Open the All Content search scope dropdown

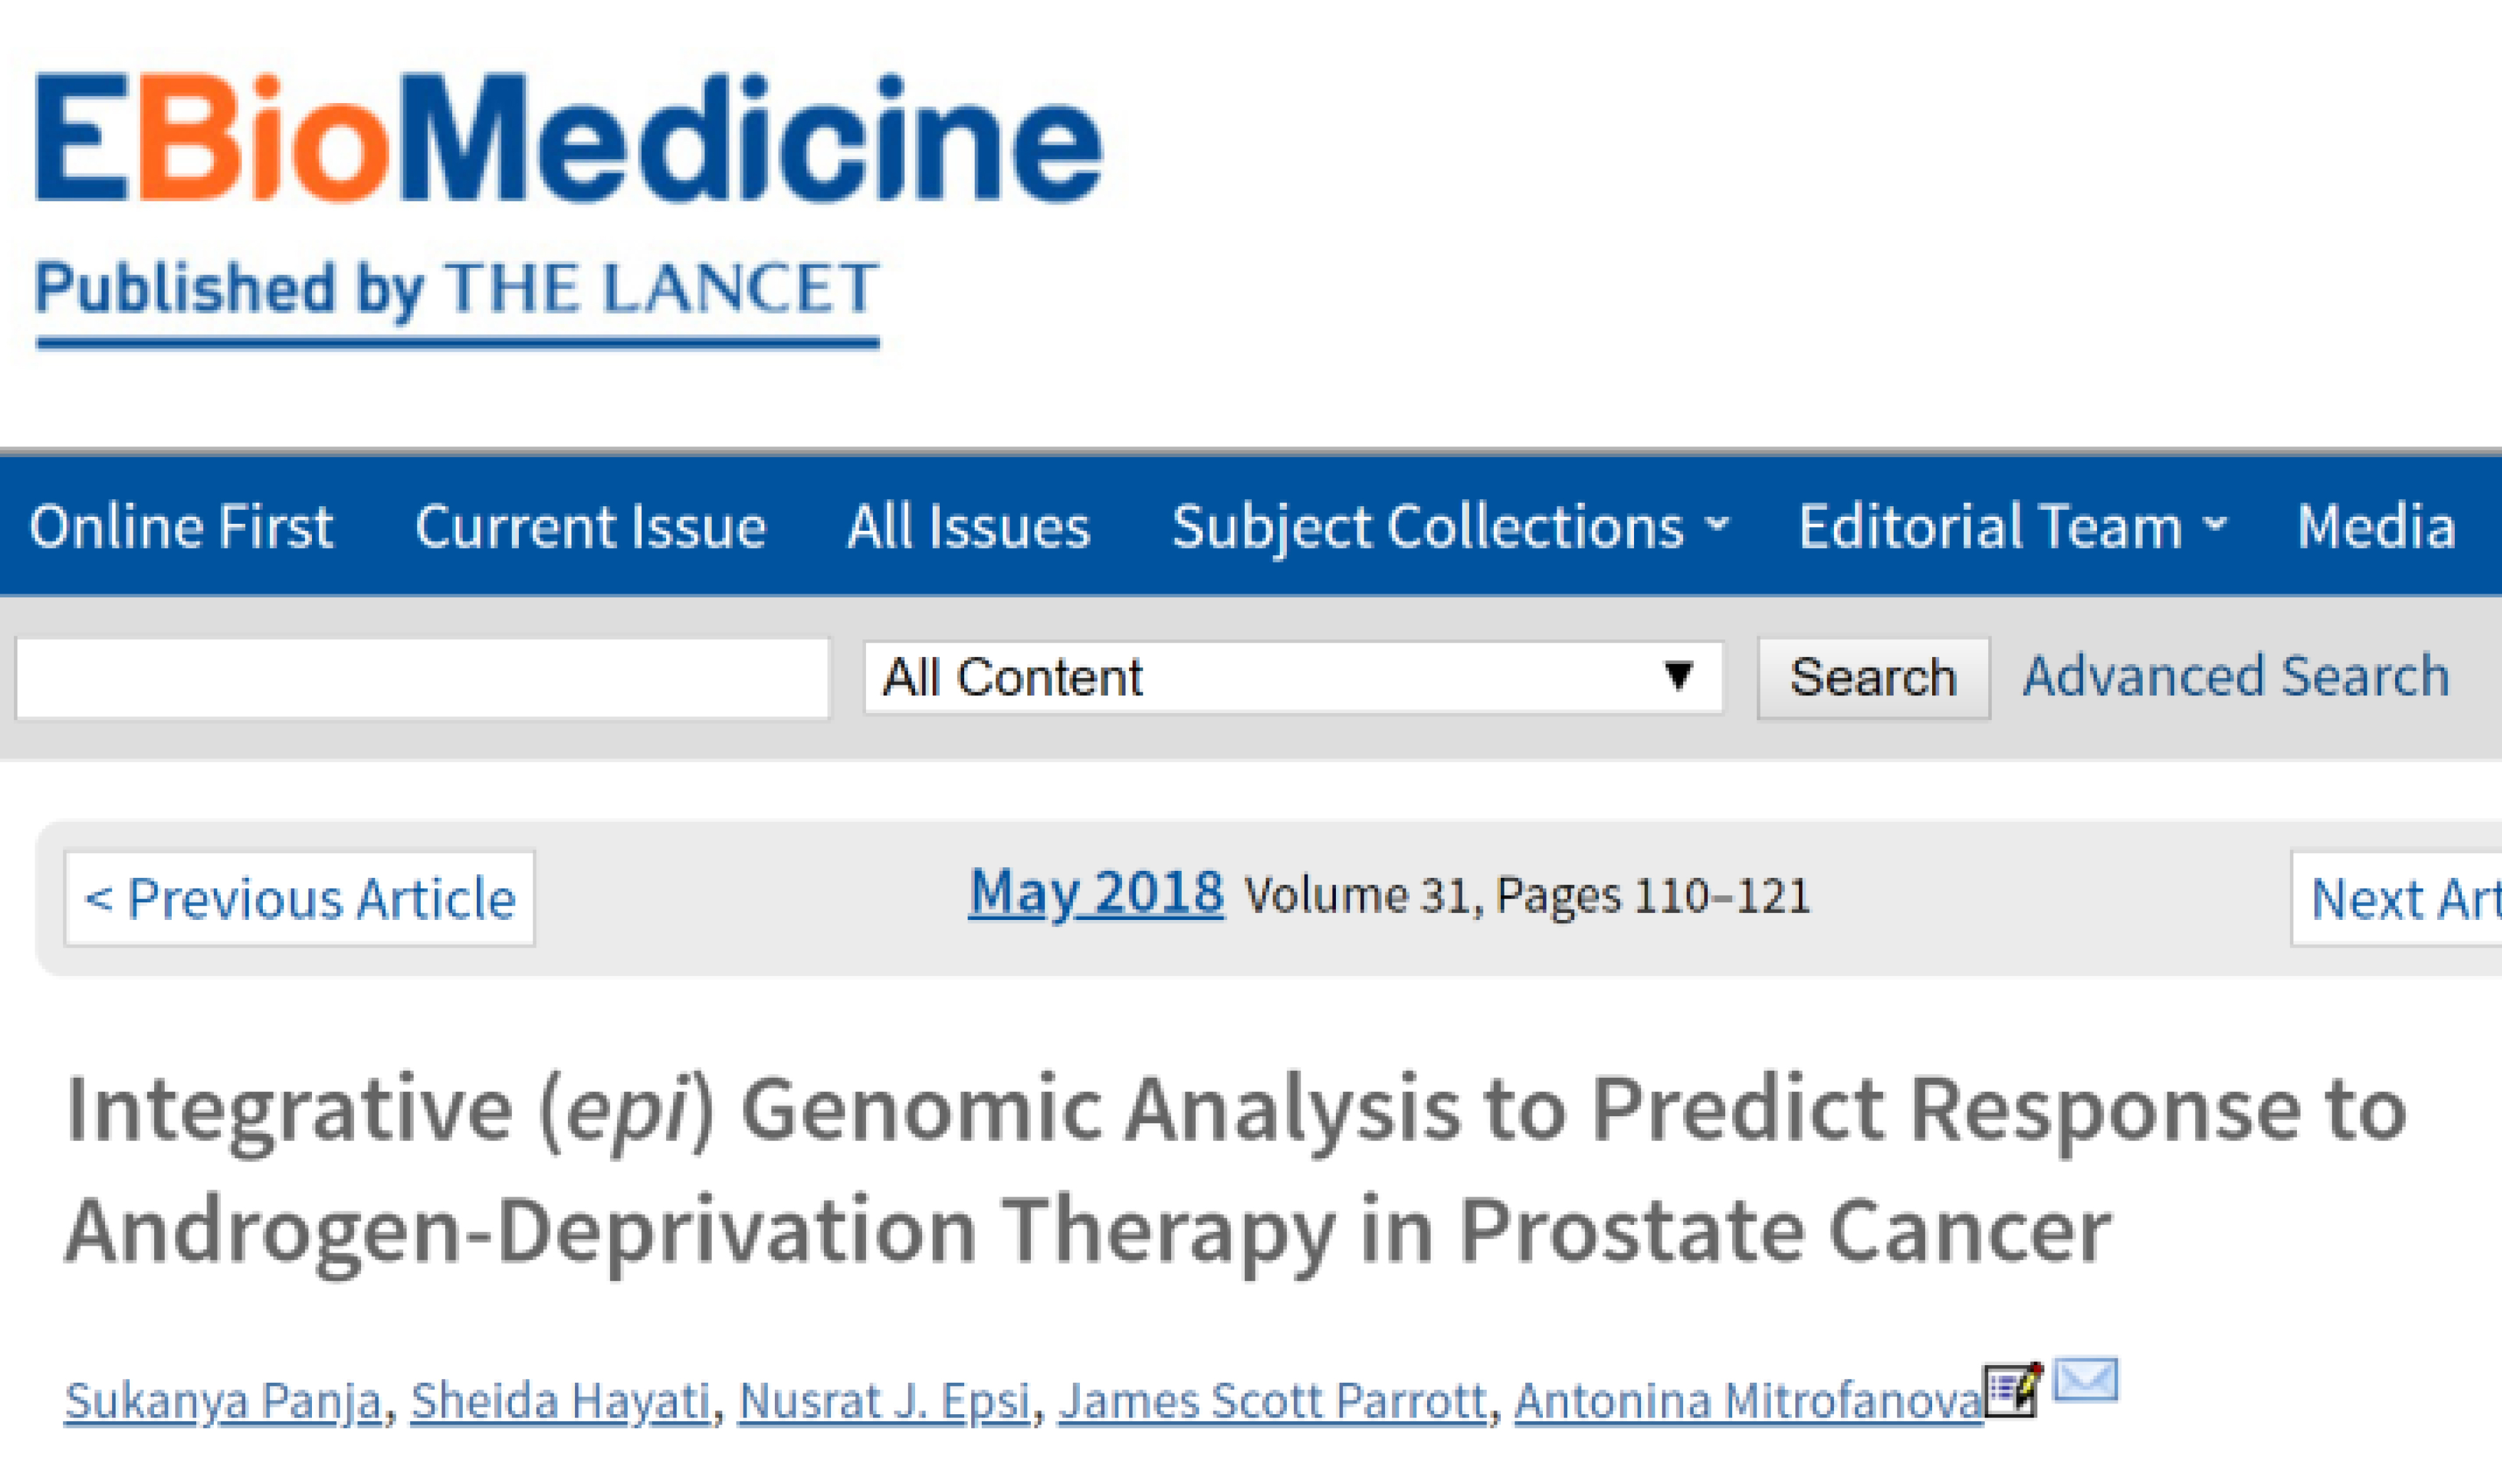point(1292,678)
